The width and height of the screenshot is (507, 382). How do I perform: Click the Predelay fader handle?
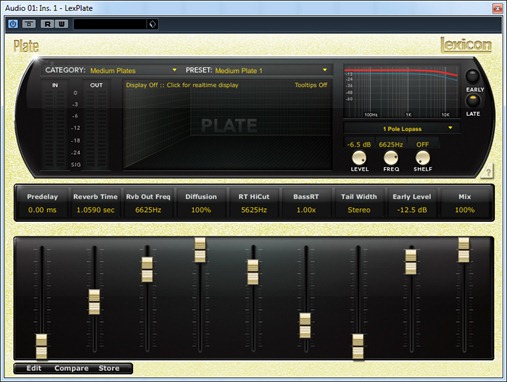[41, 347]
